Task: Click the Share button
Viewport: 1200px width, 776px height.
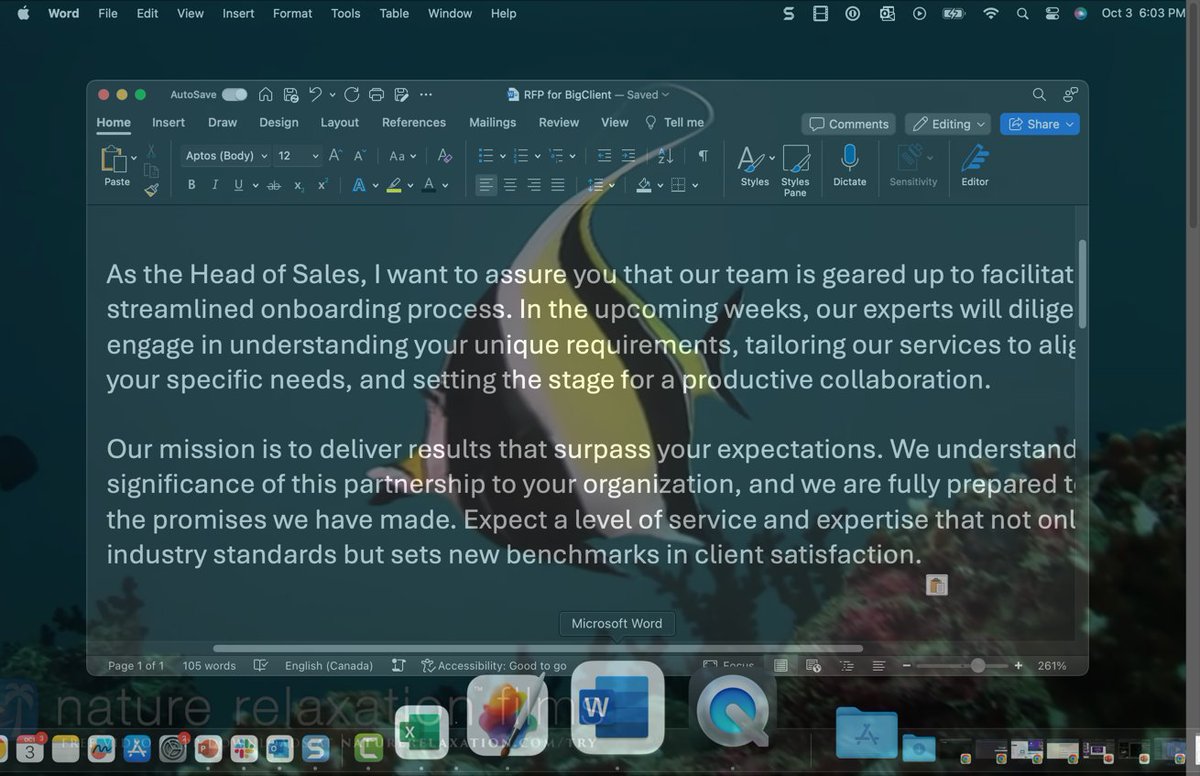Action: point(1039,124)
